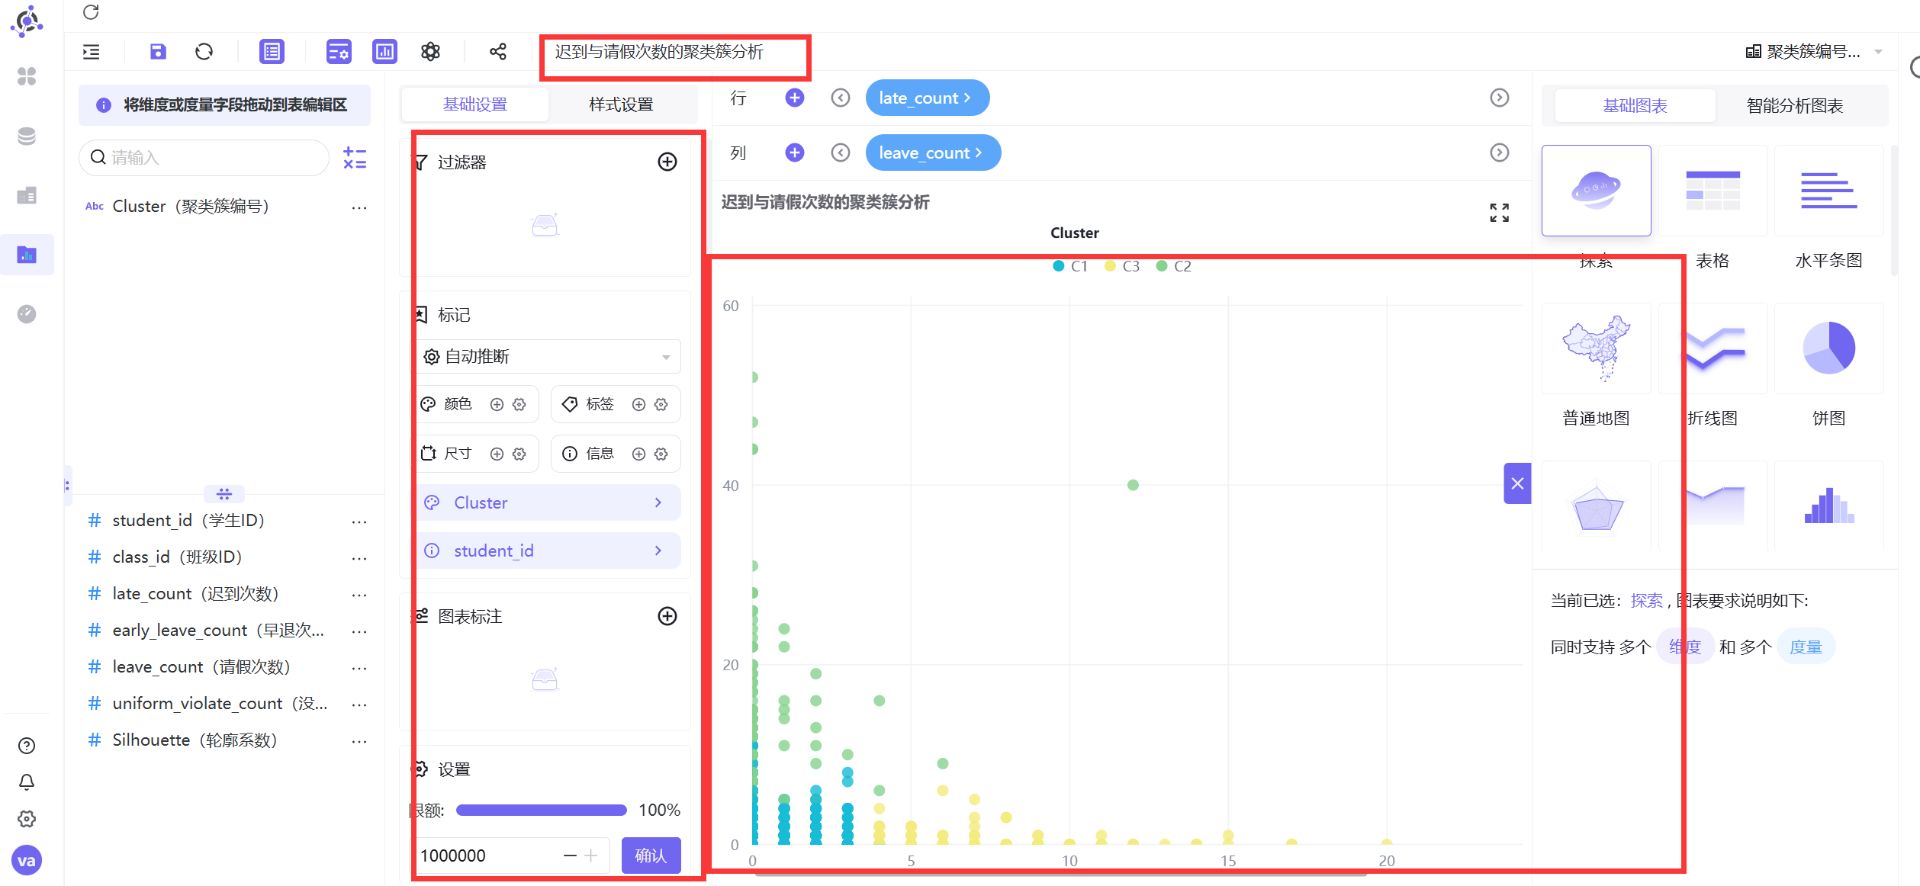The height and width of the screenshot is (886, 1920).
Task: Open the user avatar 'va'
Action: coord(27,860)
